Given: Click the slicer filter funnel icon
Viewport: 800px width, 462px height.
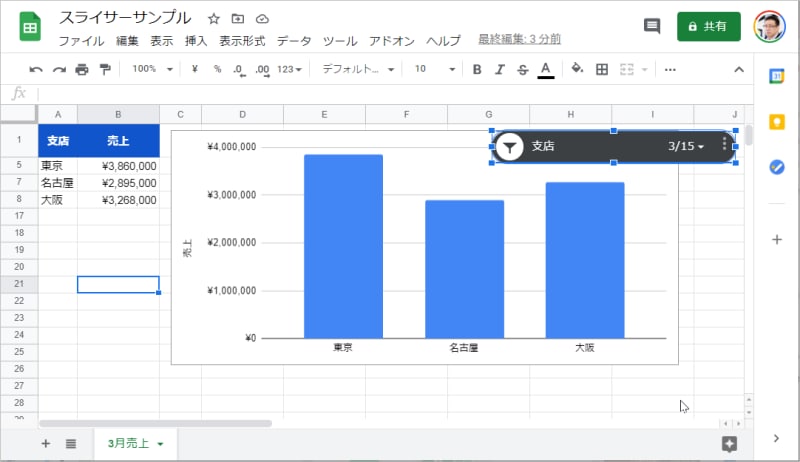Looking at the screenshot, I should click(509, 147).
